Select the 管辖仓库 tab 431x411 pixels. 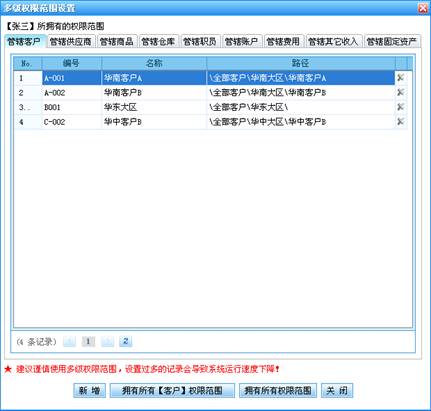(158, 42)
